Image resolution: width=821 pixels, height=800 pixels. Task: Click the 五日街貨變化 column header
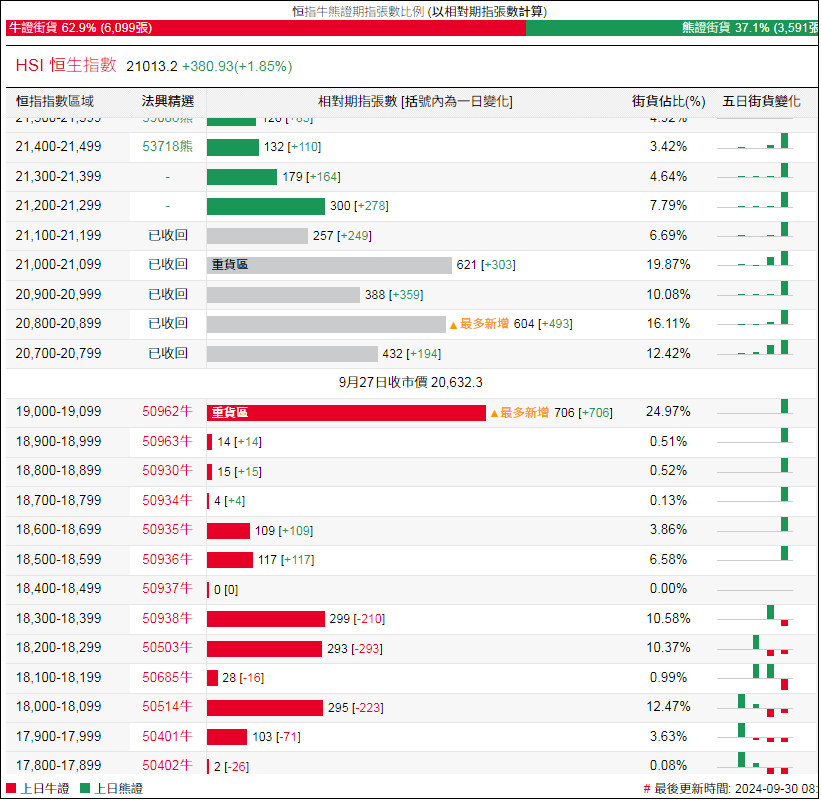pyautogui.click(x=761, y=102)
